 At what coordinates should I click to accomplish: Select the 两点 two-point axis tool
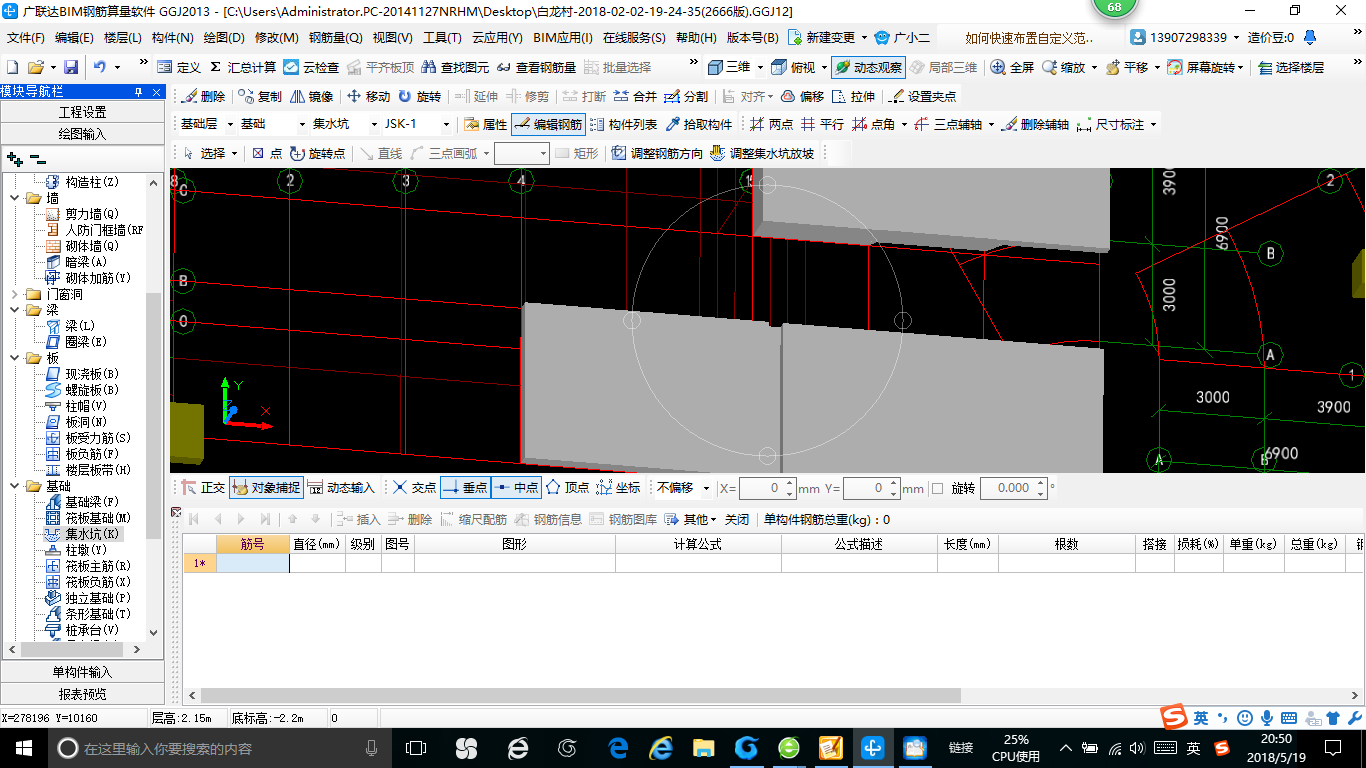pos(771,125)
